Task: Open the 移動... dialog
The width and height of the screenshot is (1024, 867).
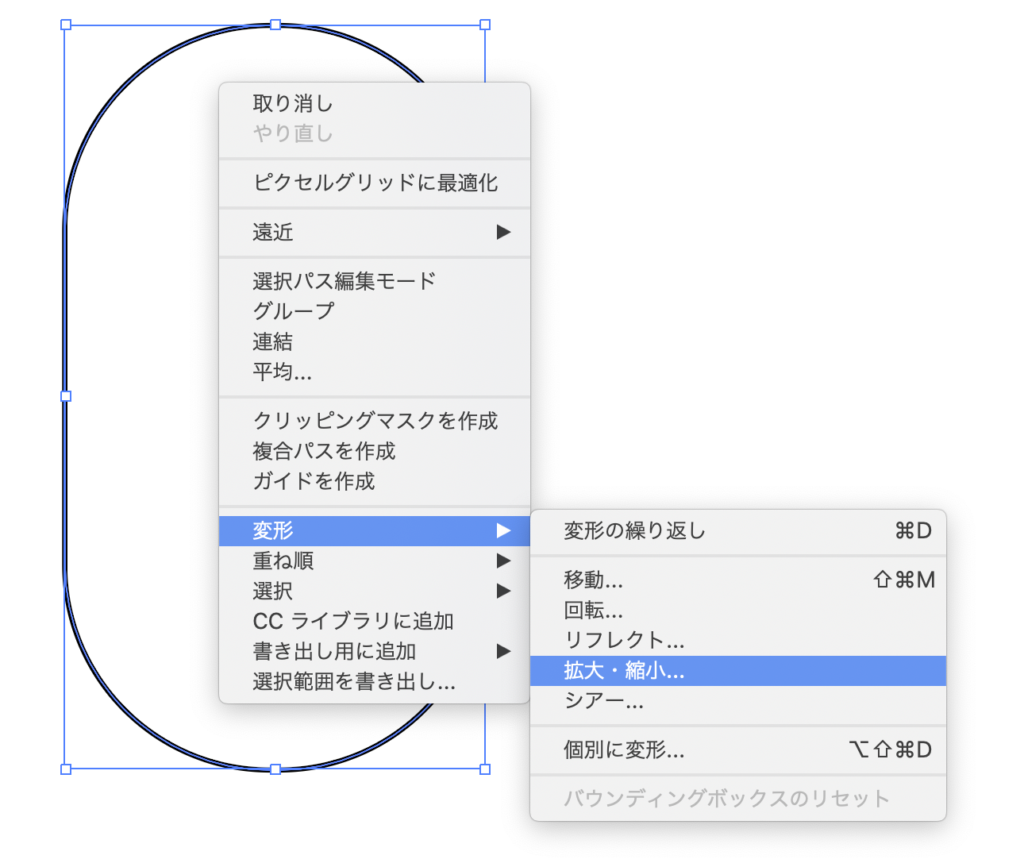Action: [x=594, y=580]
